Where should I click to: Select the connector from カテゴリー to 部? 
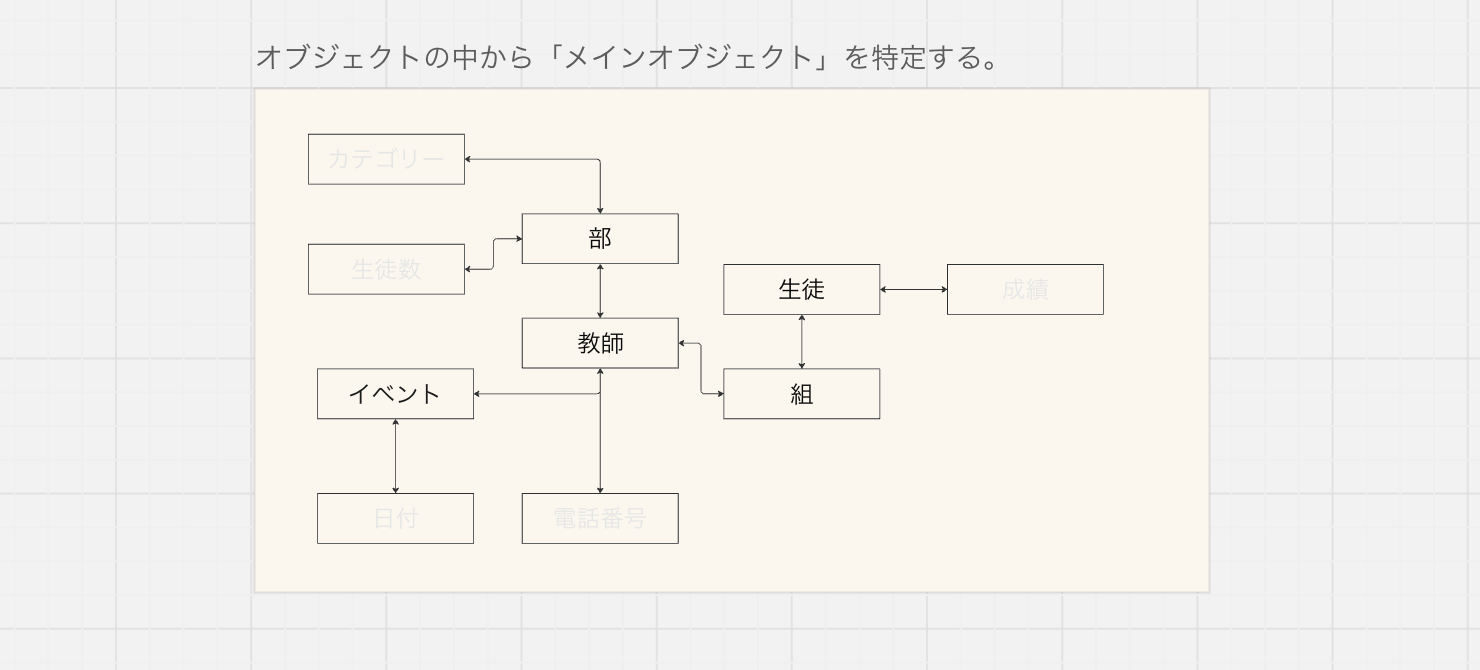coord(540,159)
